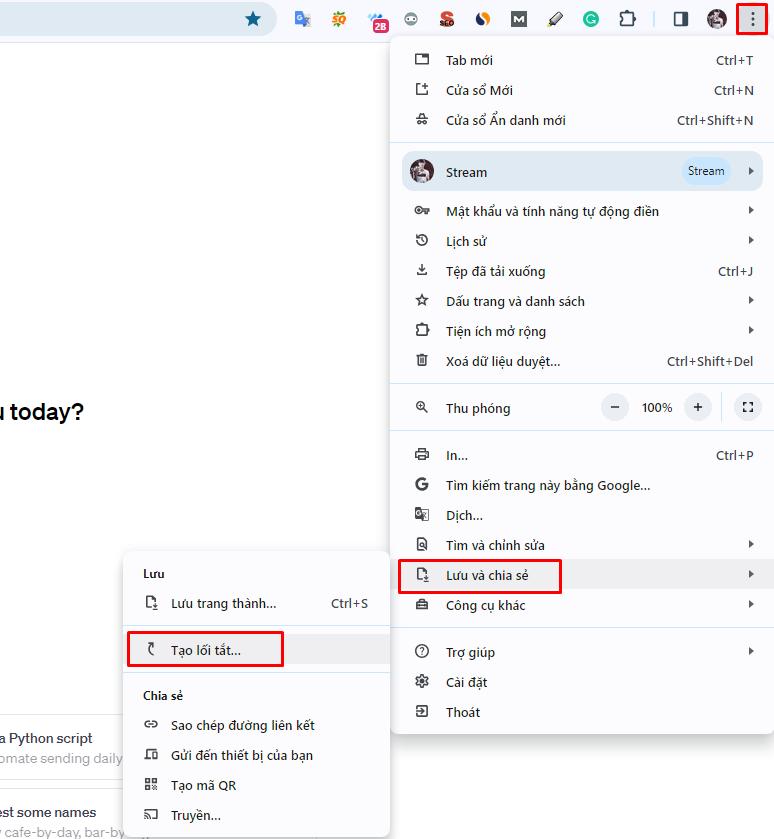
Task: Open Cửa sổ Ẩn danh mới
Action: point(582,120)
